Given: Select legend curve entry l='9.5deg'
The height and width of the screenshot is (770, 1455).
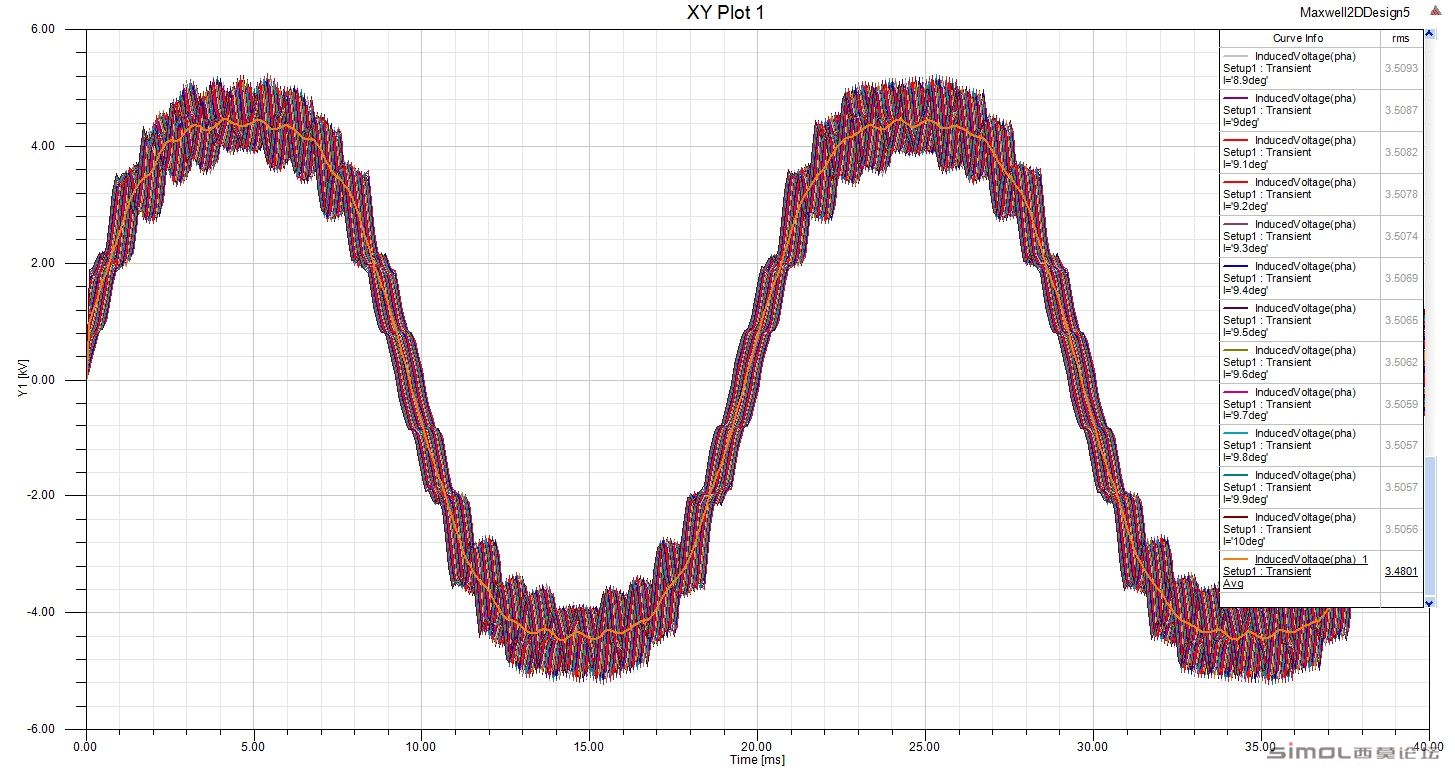Looking at the screenshot, I should click(x=1299, y=320).
